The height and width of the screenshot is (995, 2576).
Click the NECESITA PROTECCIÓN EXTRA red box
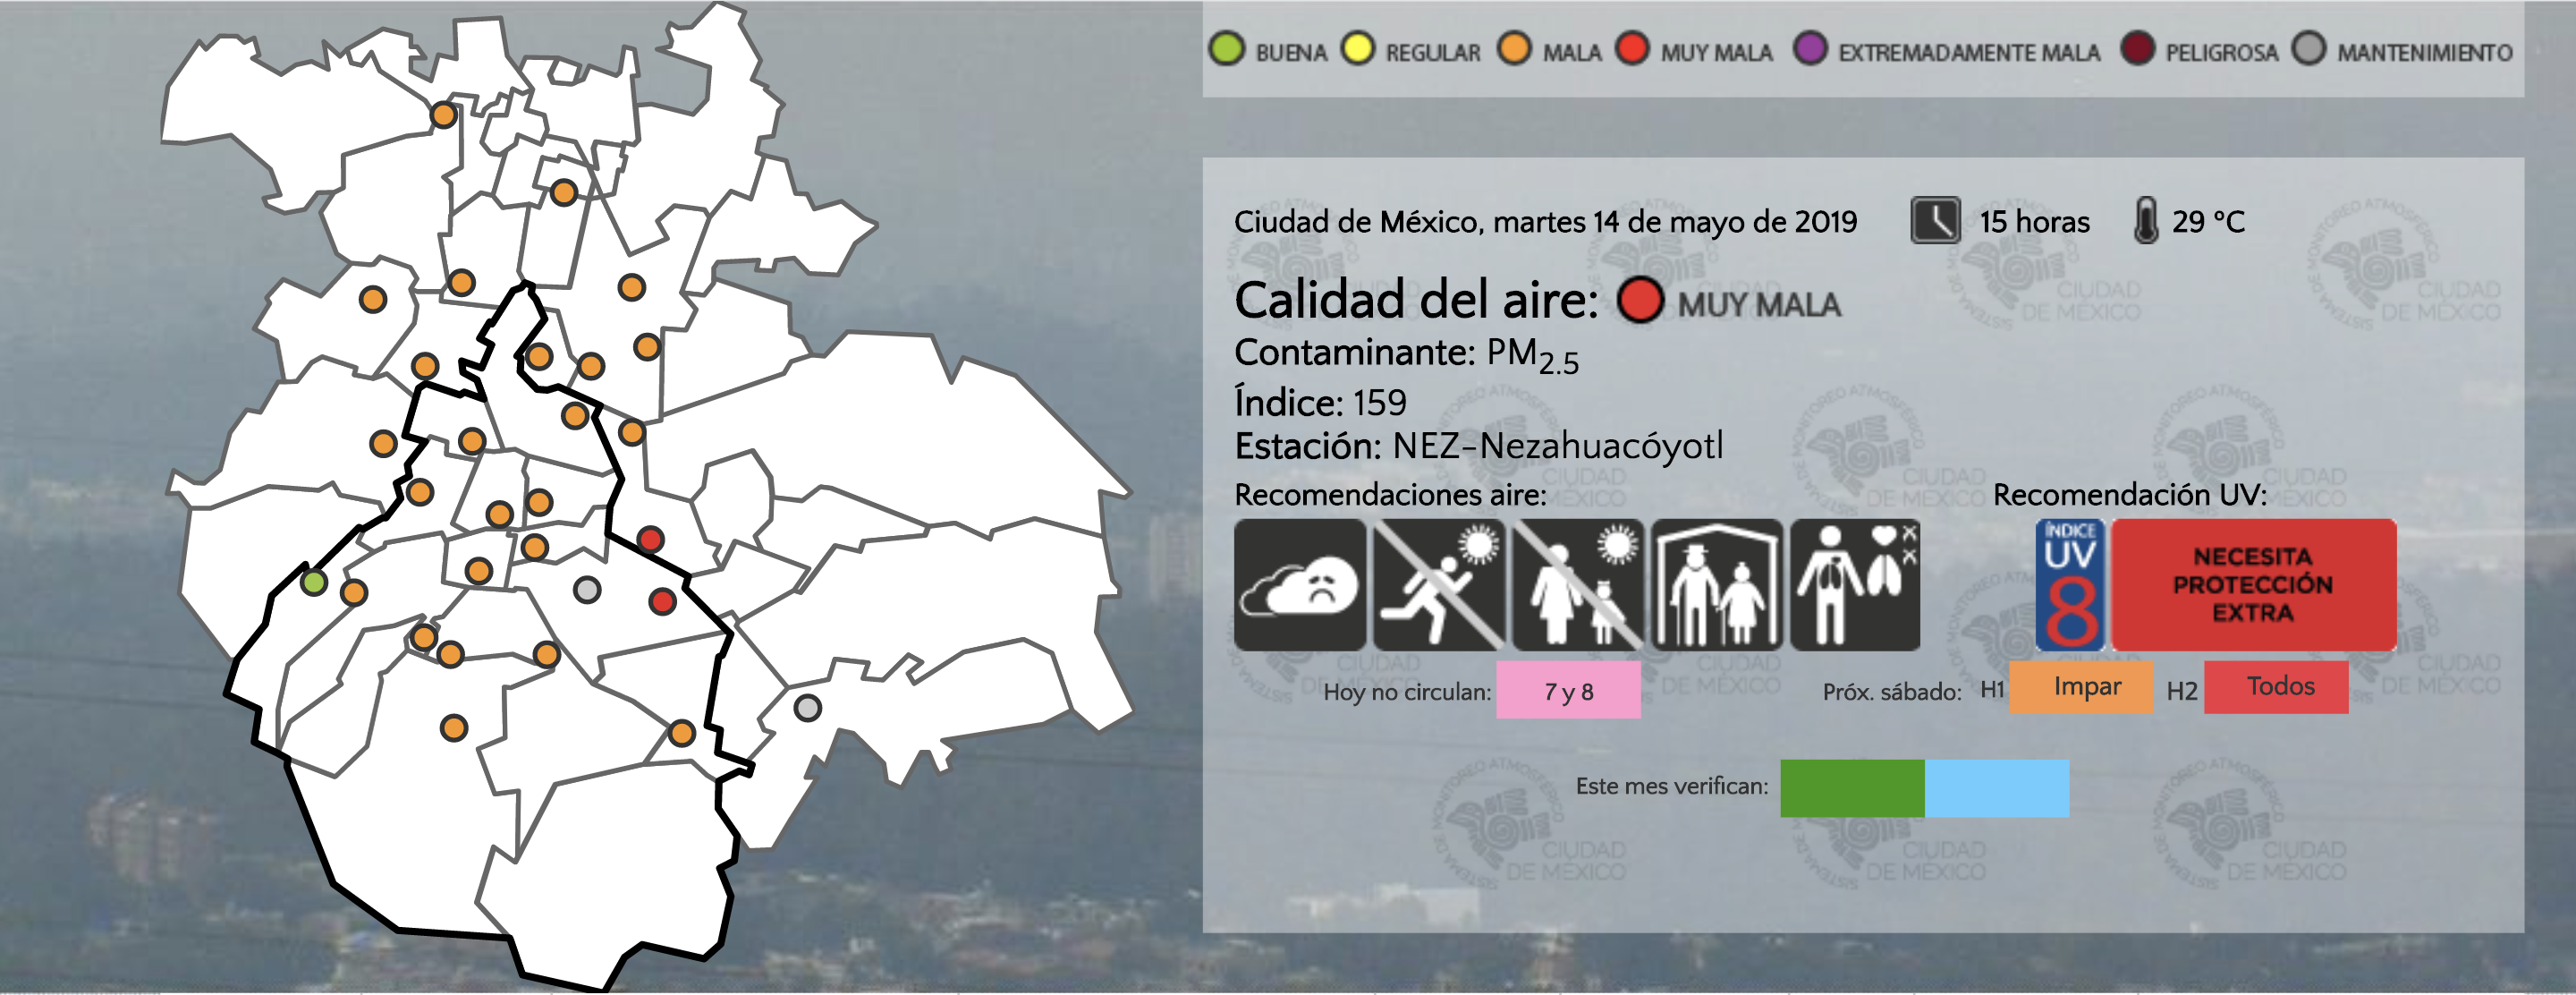2253,584
